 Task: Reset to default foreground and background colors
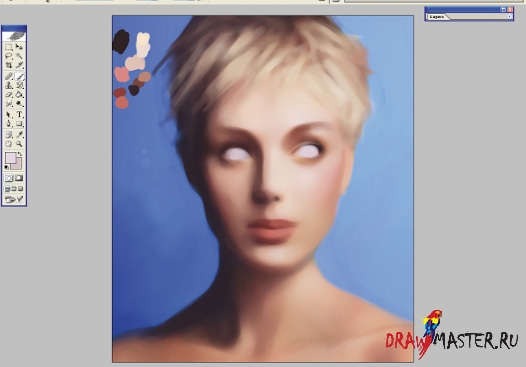click(7, 167)
